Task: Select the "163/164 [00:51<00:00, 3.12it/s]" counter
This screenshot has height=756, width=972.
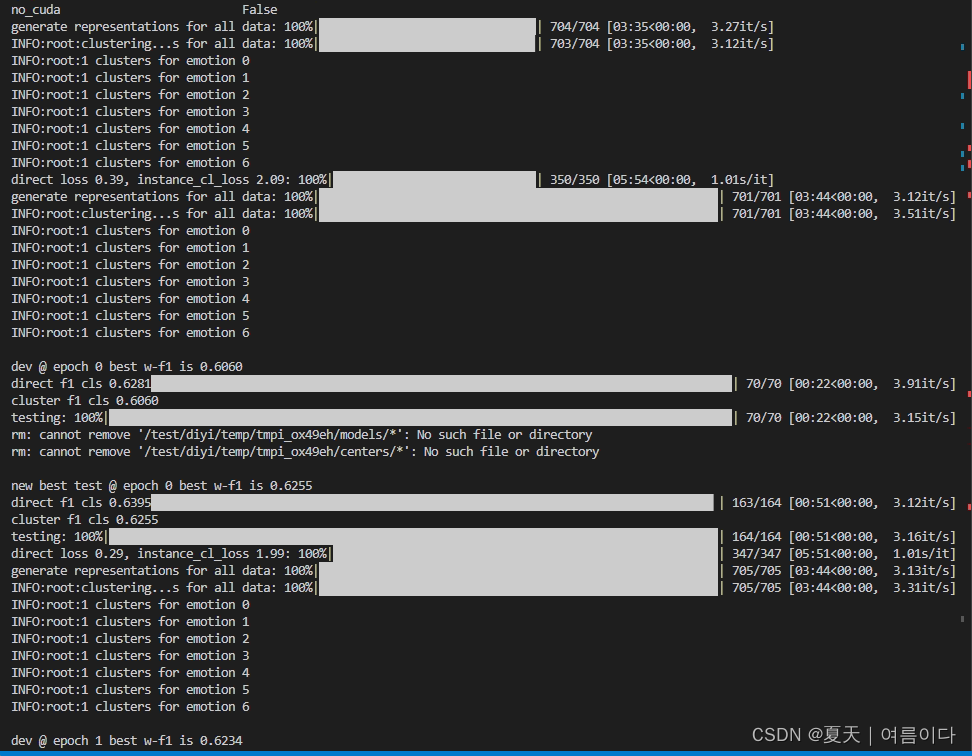Action: [x=844, y=503]
